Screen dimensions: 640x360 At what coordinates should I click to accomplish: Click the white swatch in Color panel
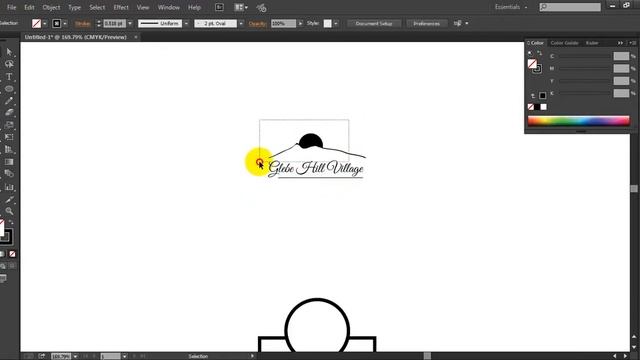pyautogui.click(x=544, y=107)
